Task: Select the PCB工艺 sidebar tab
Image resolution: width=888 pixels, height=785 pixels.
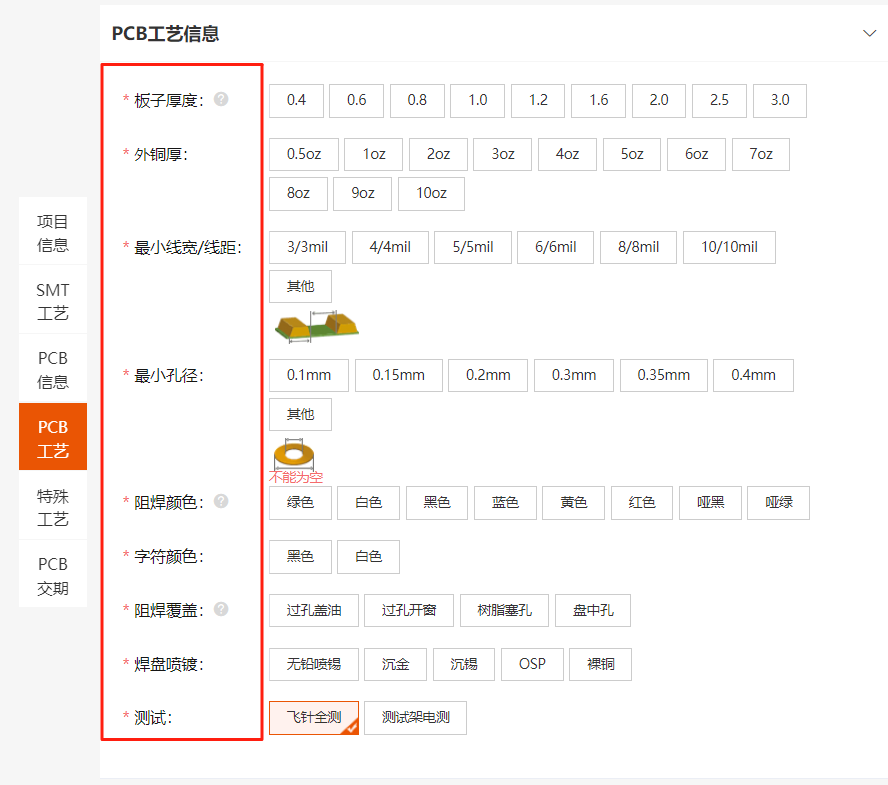Action: click(53, 438)
